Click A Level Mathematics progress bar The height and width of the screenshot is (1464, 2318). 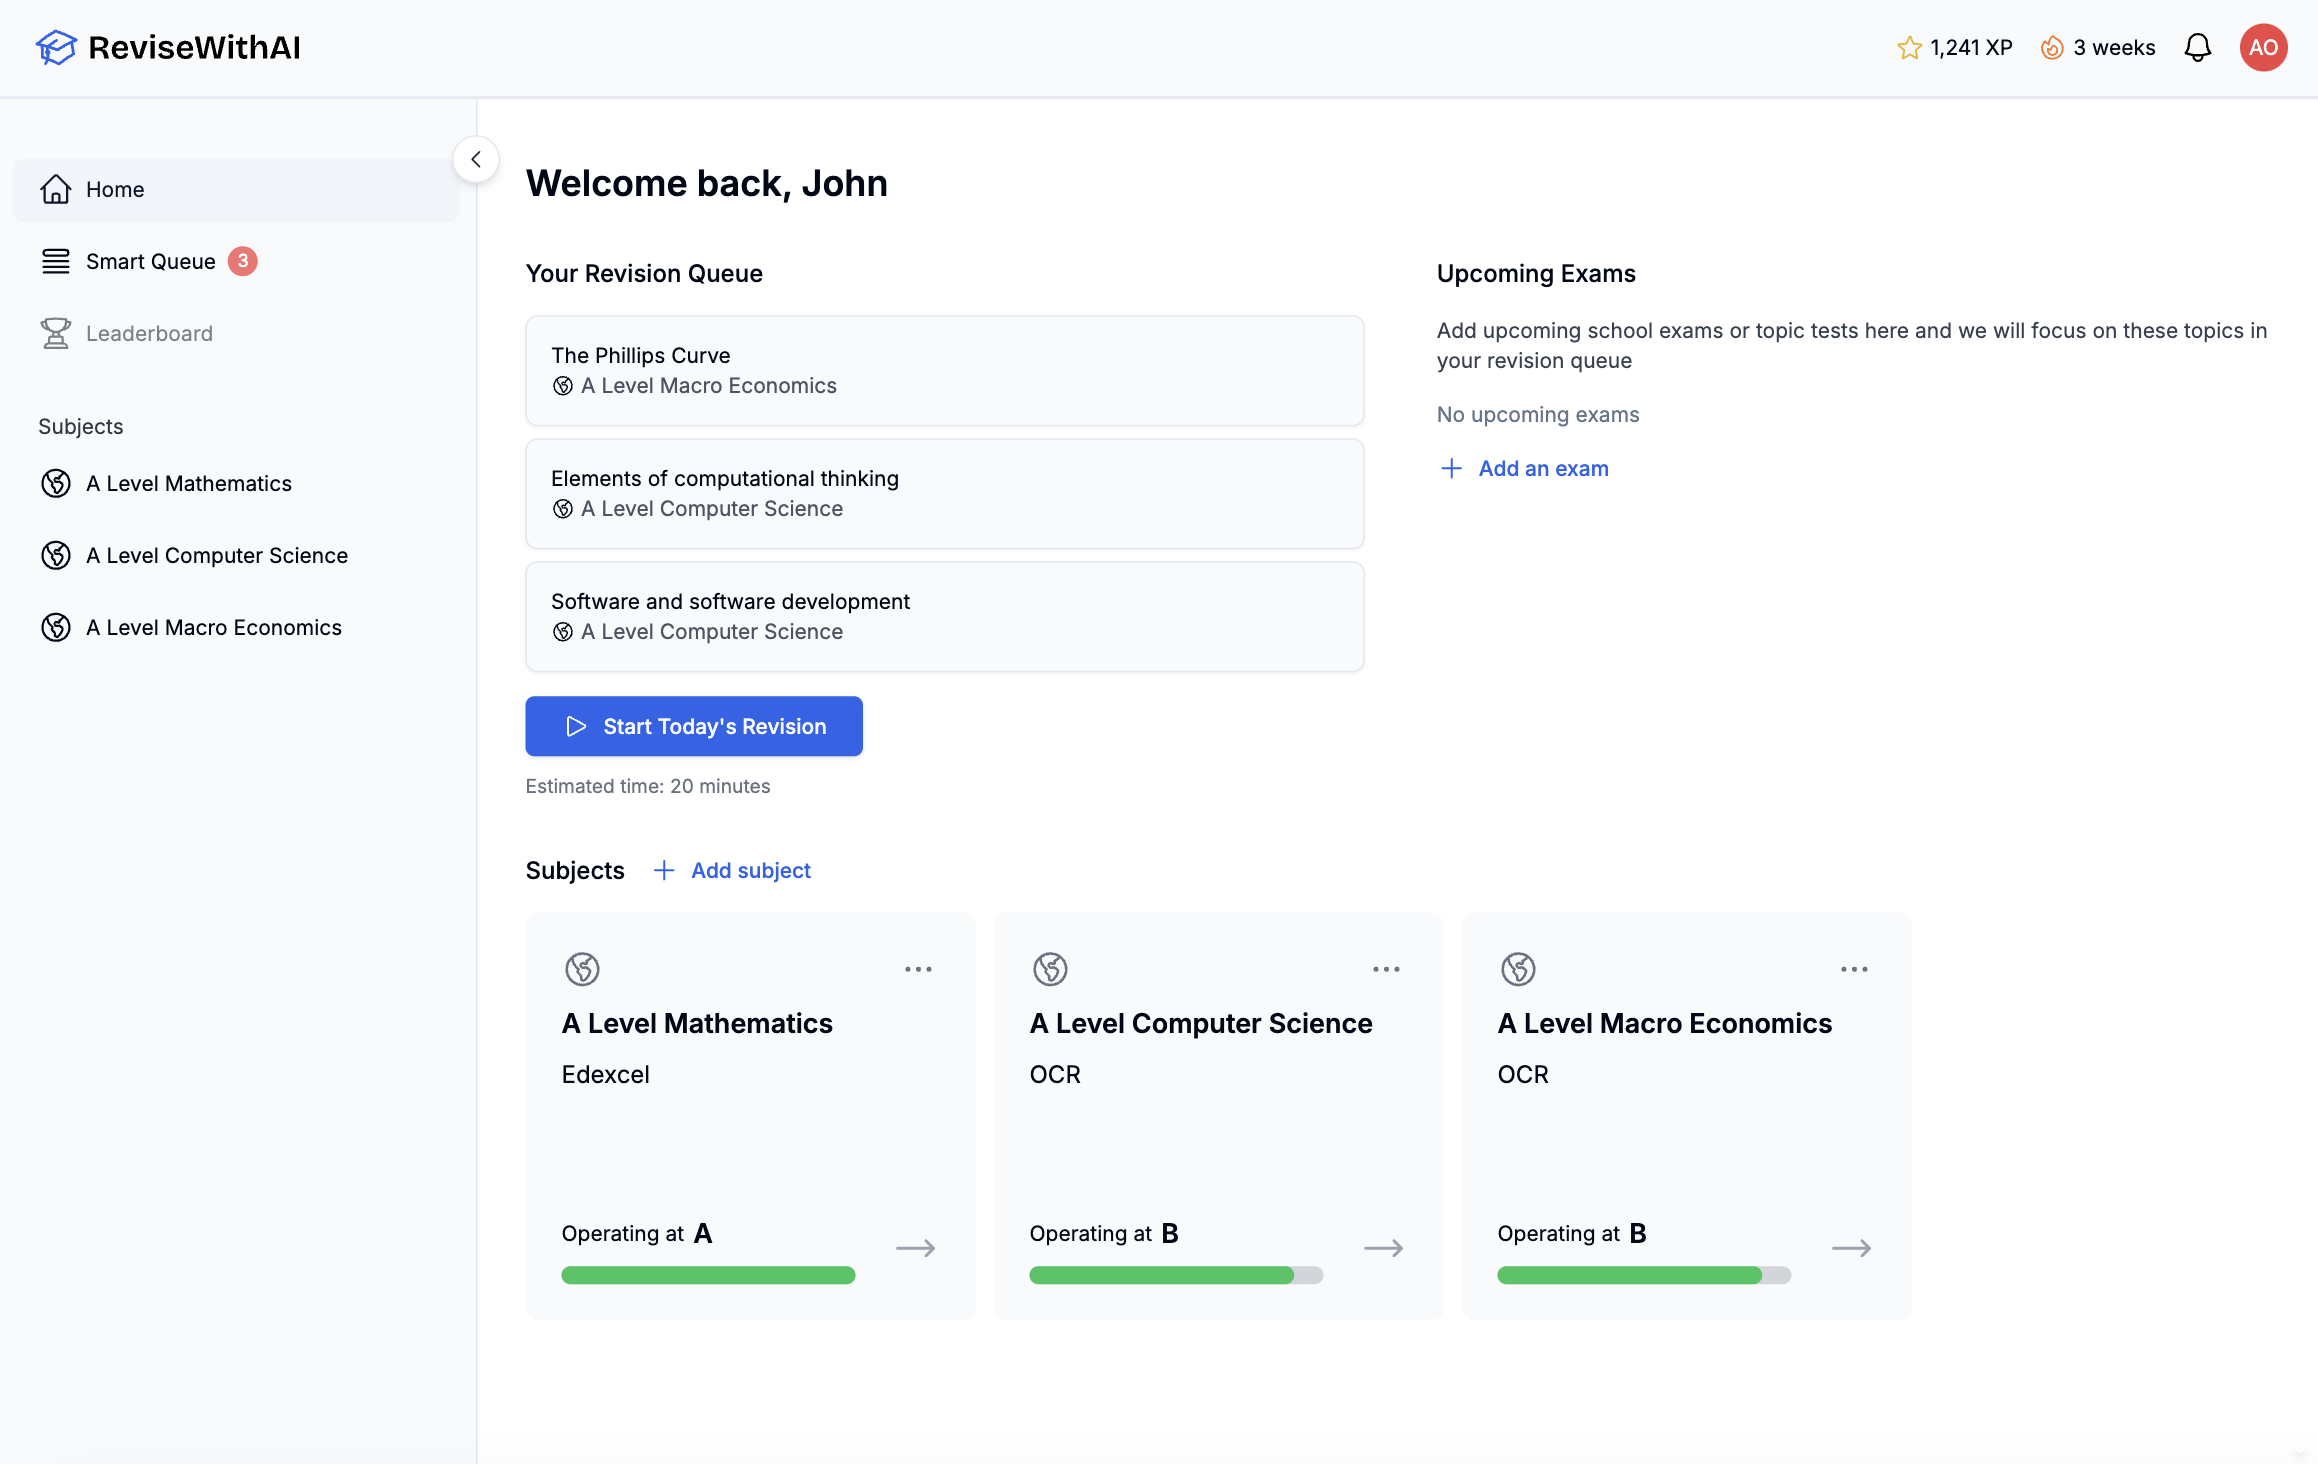point(708,1275)
